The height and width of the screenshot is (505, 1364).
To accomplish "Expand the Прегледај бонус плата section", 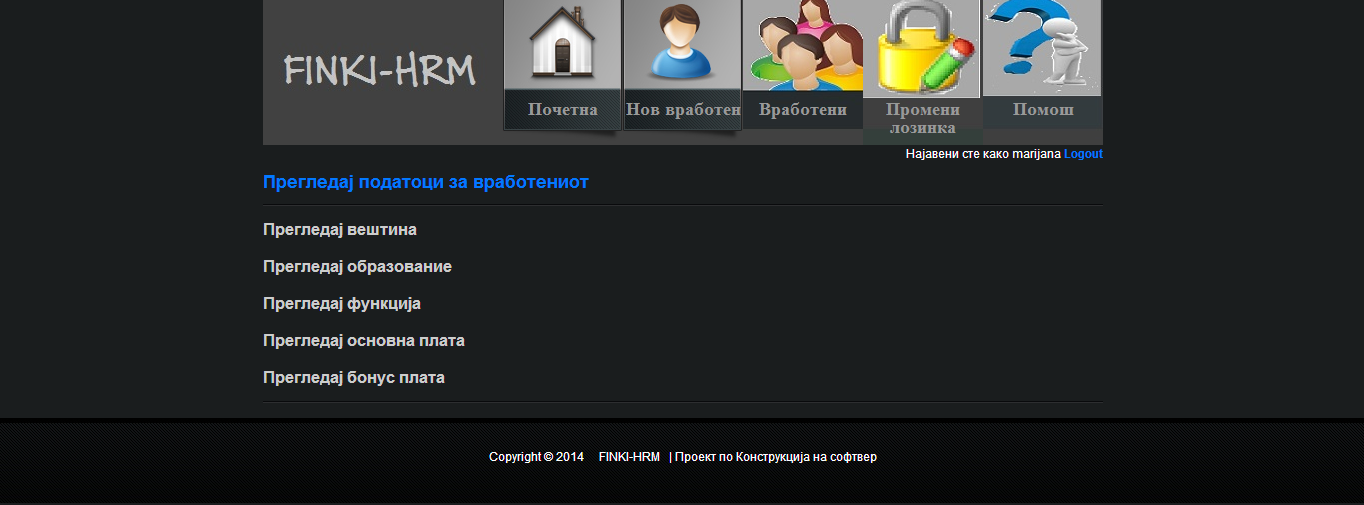I will coord(354,378).
